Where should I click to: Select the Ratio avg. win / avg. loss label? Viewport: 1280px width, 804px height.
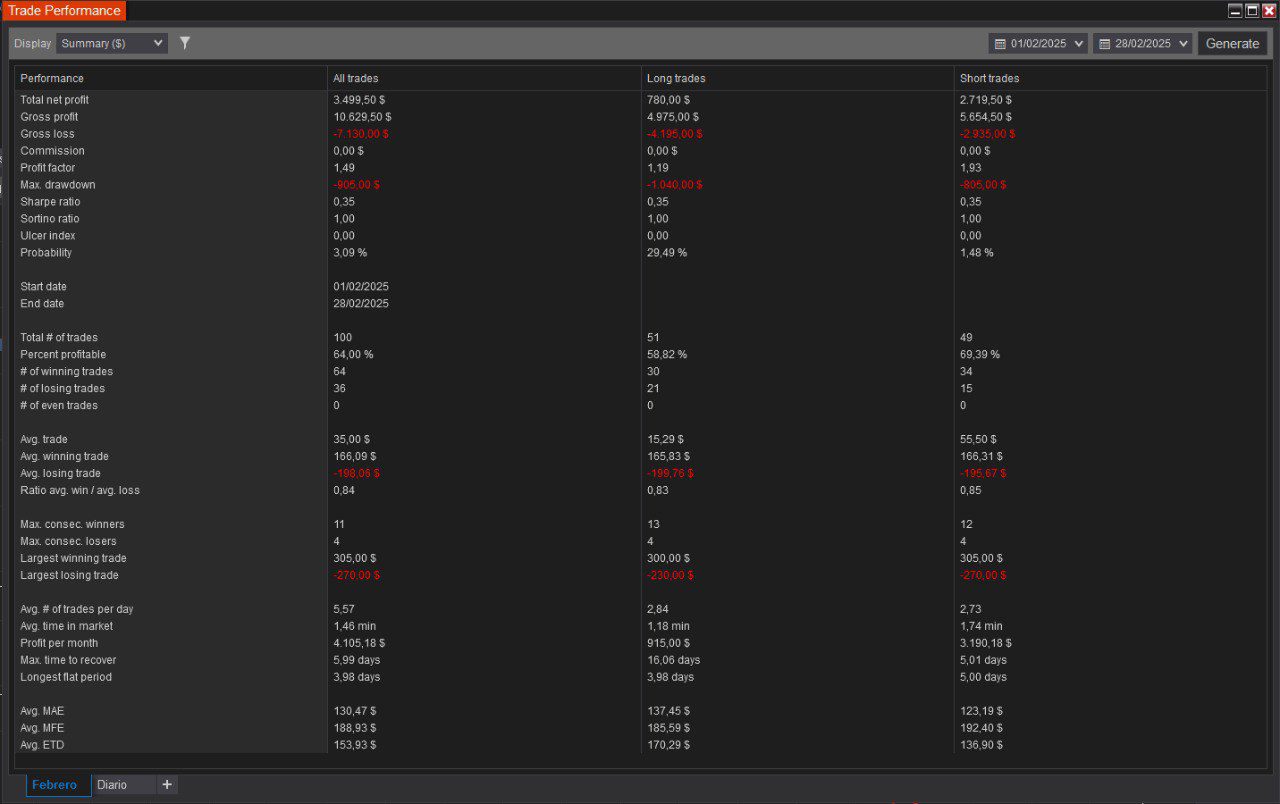tap(80, 491)
